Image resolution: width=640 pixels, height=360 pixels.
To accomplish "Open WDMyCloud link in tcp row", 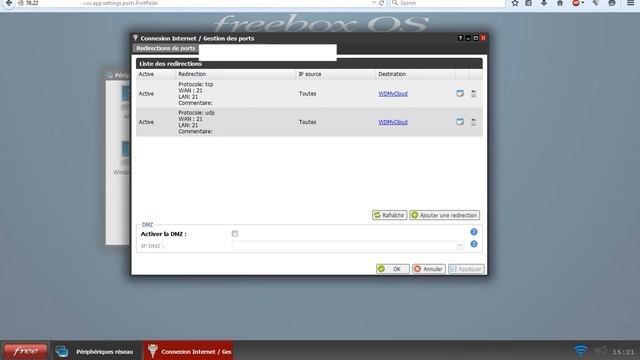I will tap(393, 93).
